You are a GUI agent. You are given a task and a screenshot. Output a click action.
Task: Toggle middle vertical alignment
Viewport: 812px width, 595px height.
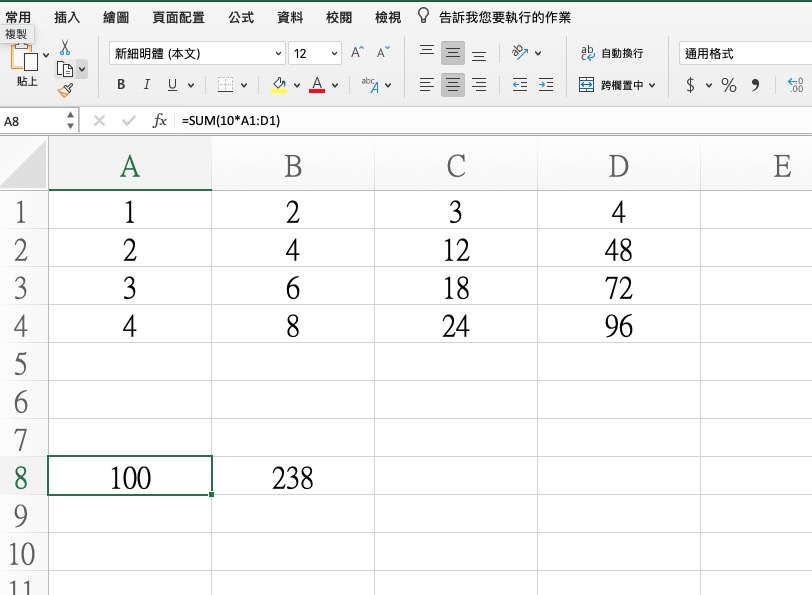coord(453,53)
